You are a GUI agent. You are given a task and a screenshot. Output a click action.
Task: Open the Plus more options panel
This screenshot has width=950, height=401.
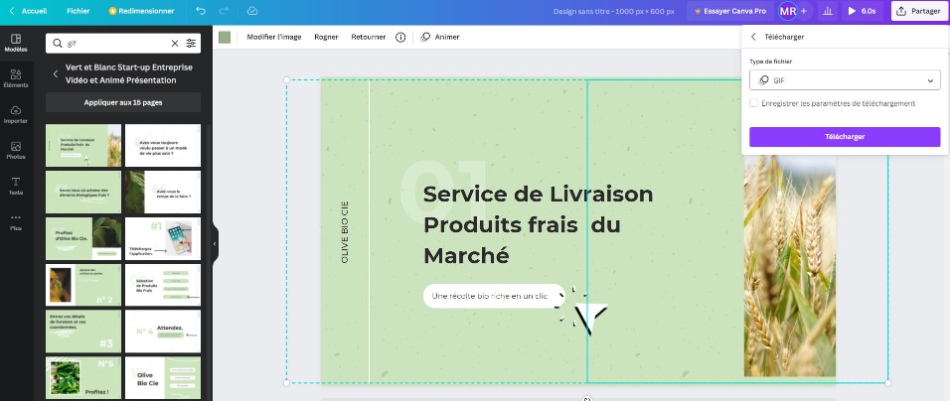point(16,222)
